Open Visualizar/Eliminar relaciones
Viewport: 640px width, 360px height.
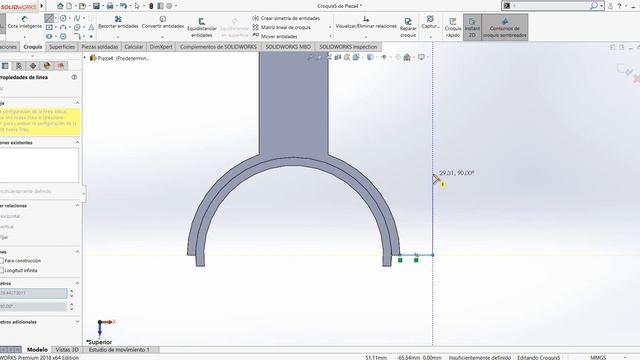pos(366,22)
